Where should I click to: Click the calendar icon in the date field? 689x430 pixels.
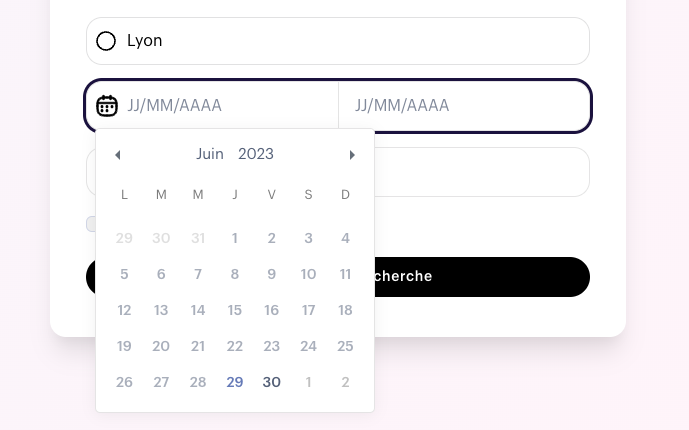tap(107, 106)
